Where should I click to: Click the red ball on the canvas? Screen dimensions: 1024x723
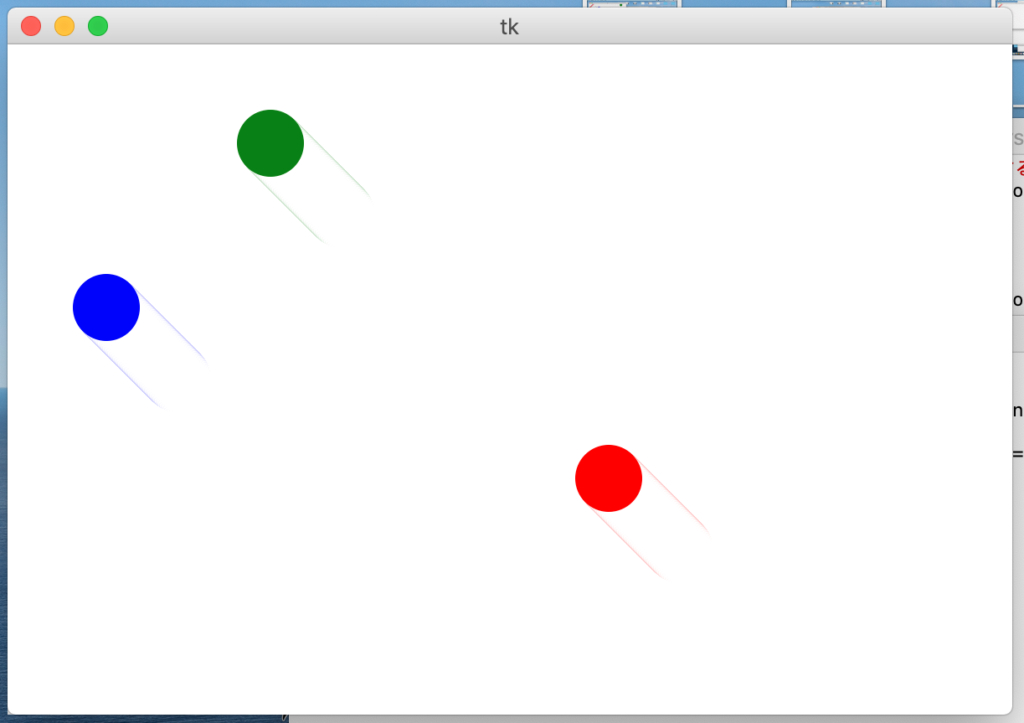tap(609, 478)
